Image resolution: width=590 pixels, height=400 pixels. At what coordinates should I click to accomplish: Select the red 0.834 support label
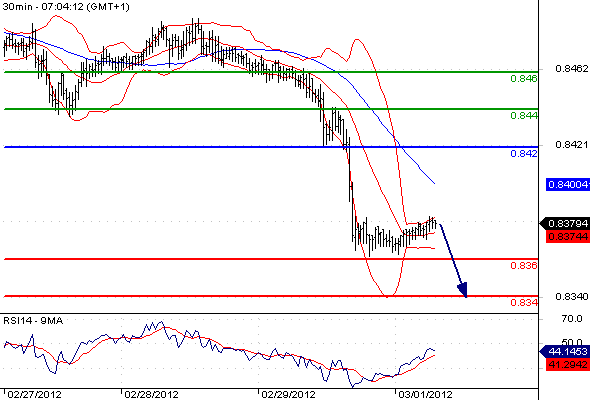[524, 303]
